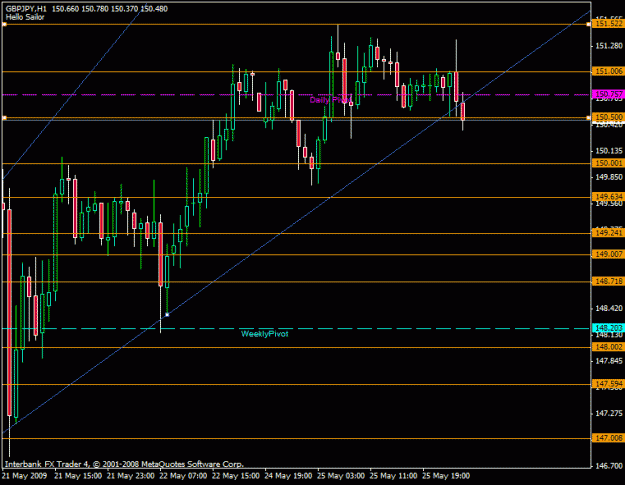This screenshot has height=485, width=625.
Task: Click the 21 May 2009 time label
Action: click(x=24, y=476)
